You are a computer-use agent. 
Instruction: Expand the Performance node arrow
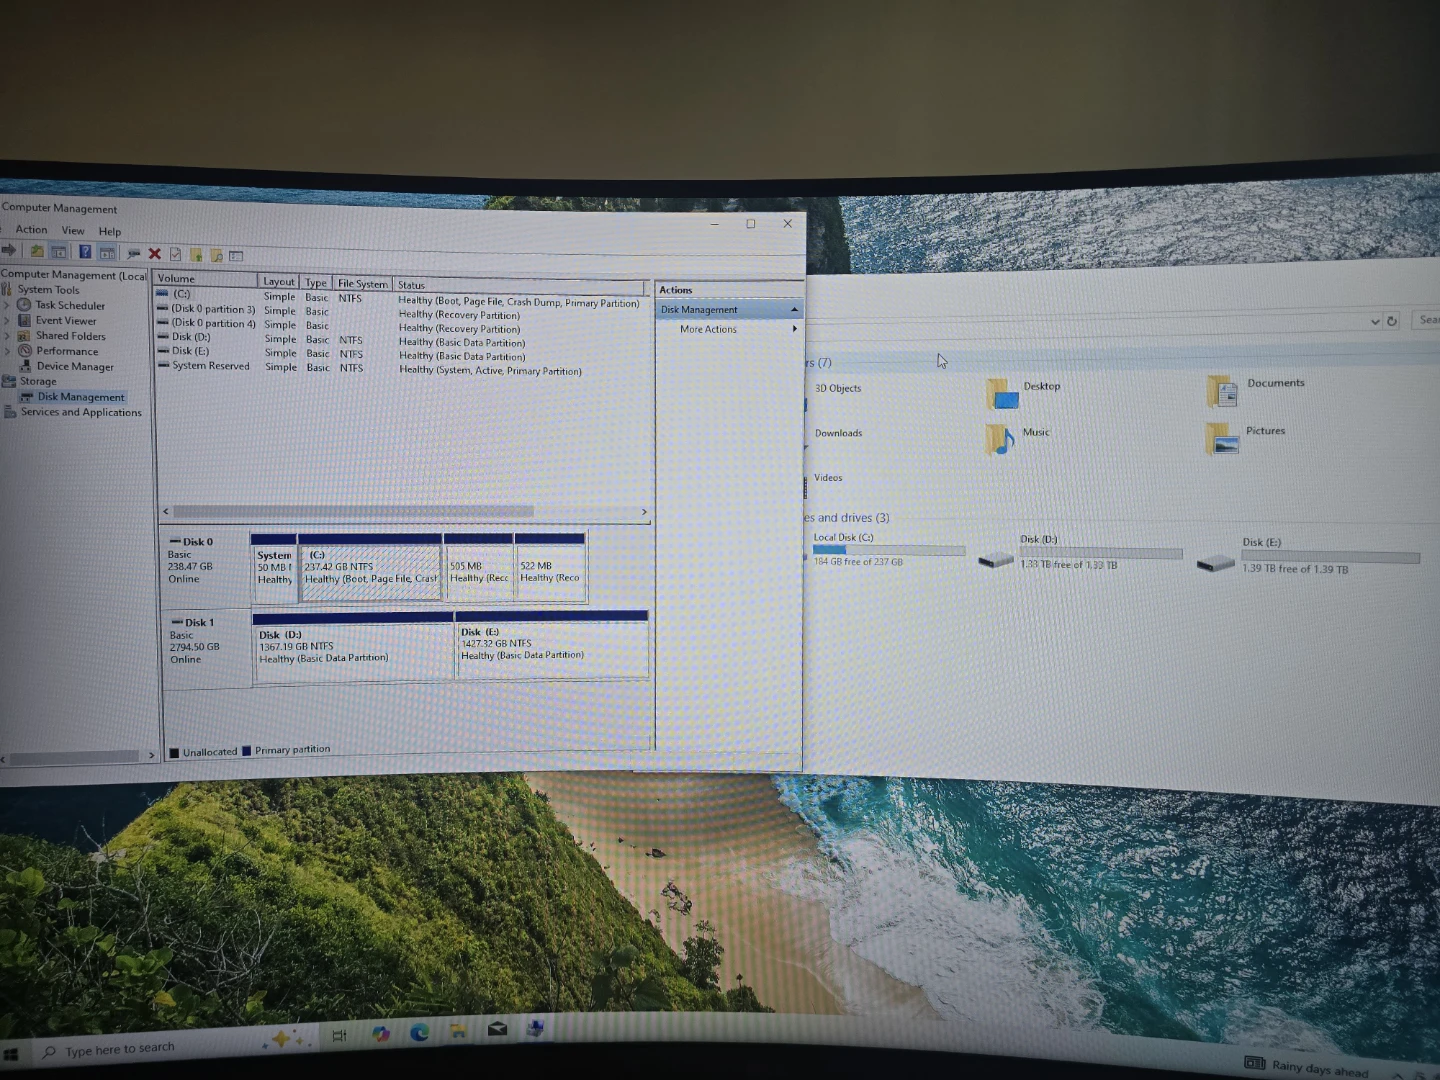(7, 351)
